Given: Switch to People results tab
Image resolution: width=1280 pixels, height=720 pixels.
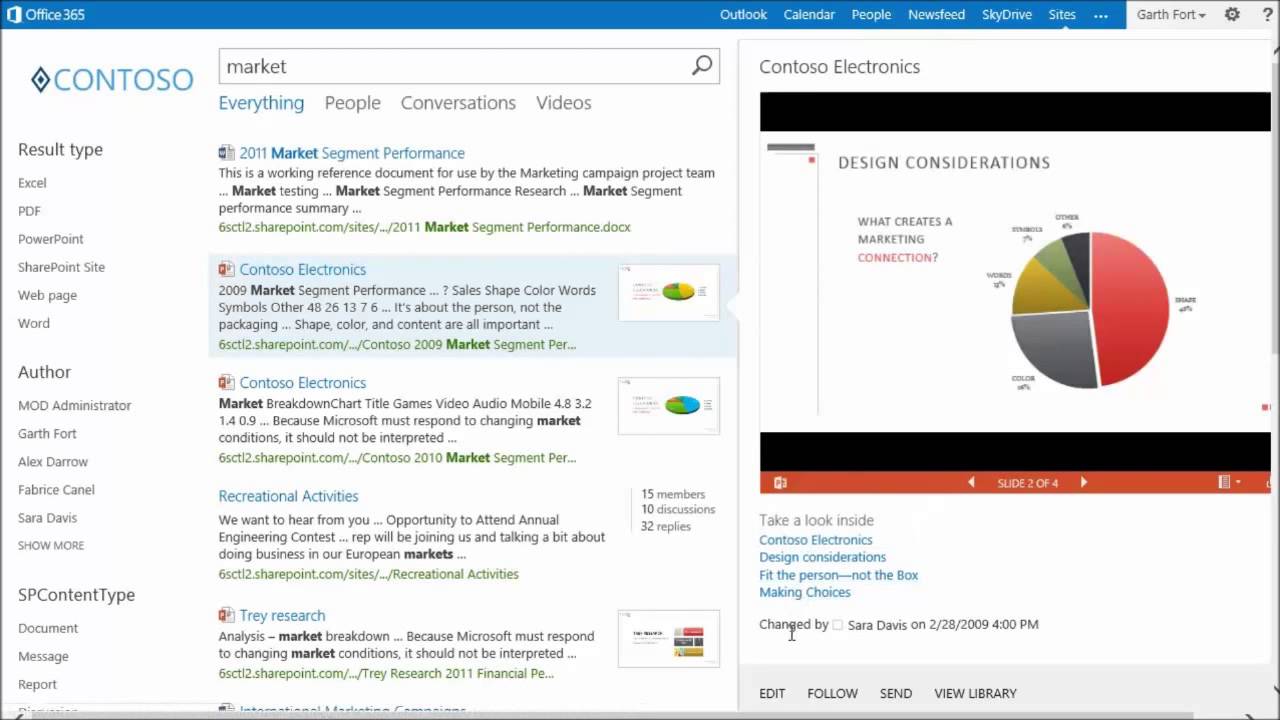Looking at the screenshot, I should pyautogui.click(x=352, y=103).
